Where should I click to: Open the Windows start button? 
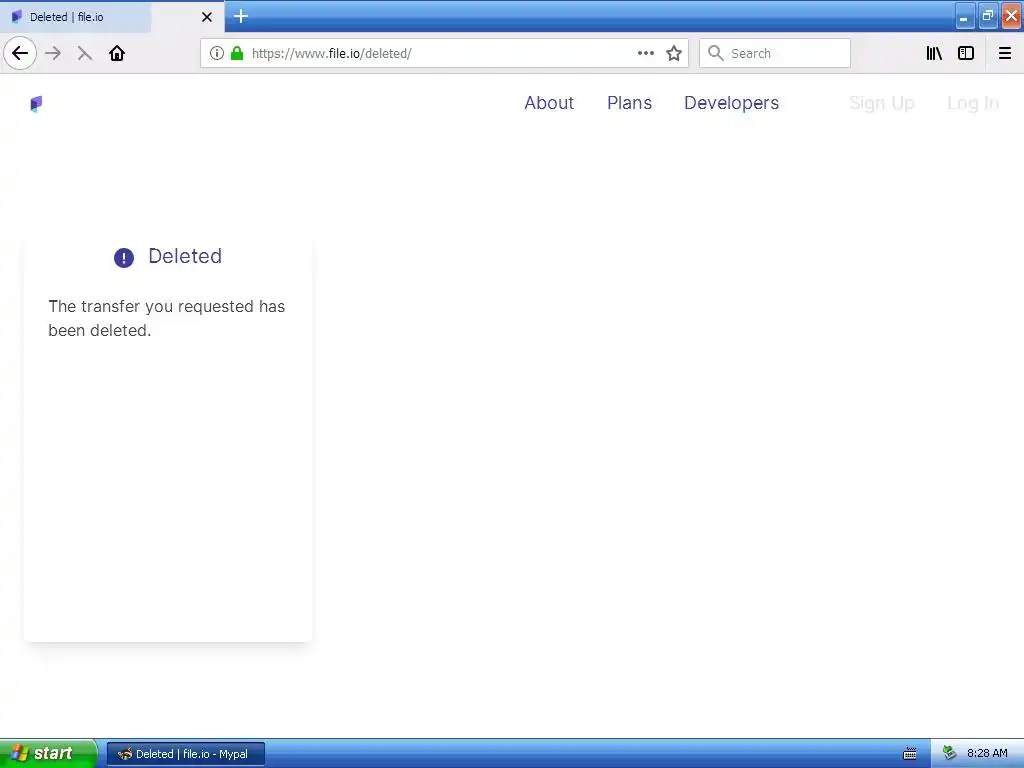coord(48,753)
